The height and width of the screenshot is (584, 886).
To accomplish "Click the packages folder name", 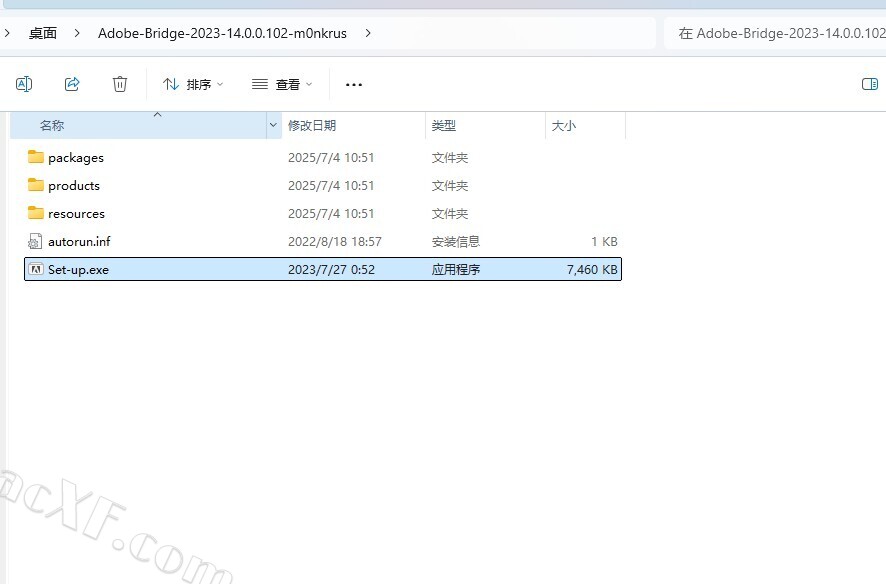I will (76, 158).
